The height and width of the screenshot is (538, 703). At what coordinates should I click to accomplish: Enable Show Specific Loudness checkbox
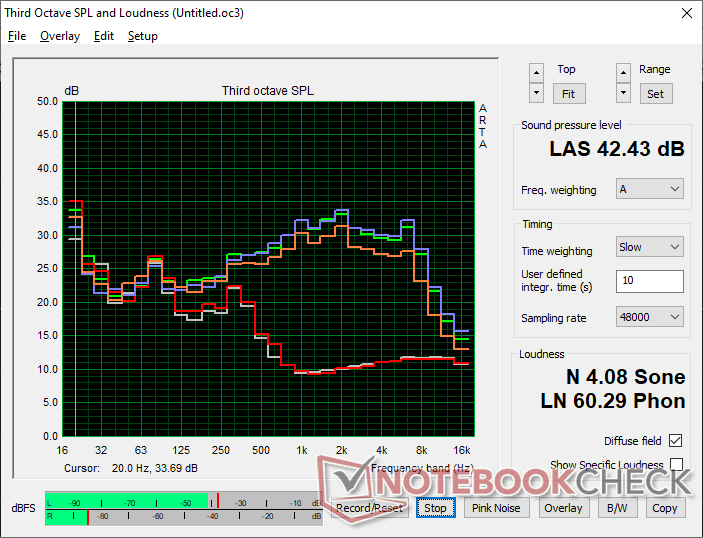click(x=676, y=464)
